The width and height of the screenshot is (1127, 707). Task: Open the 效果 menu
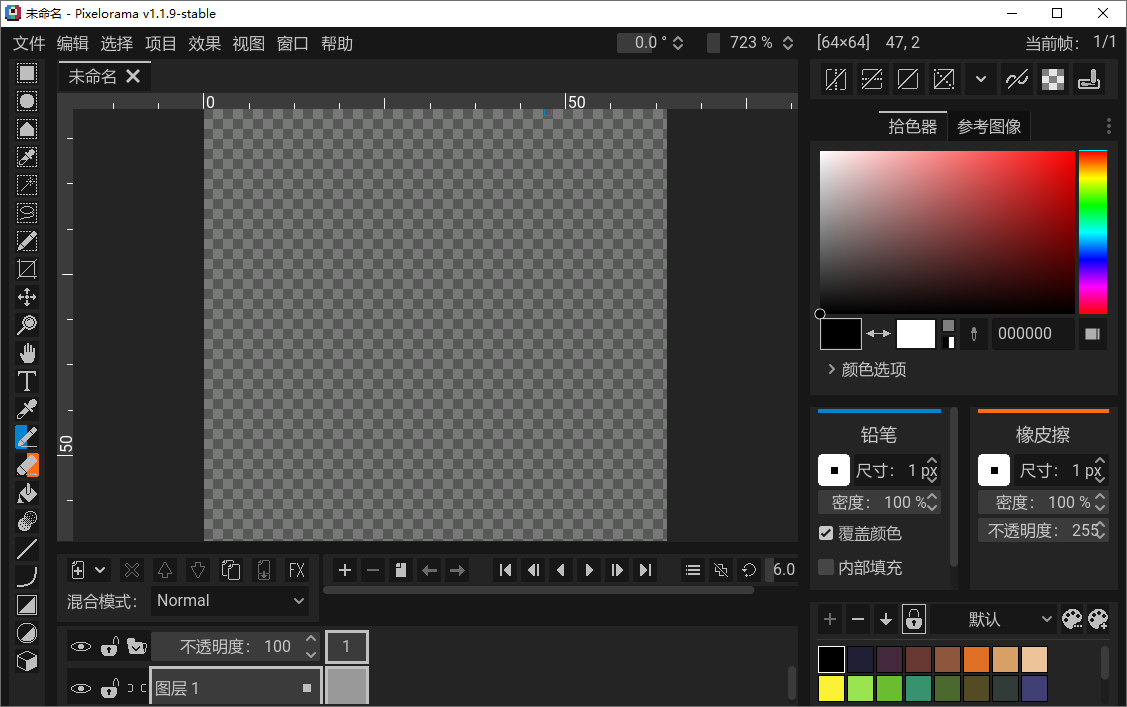click(x=204, y=43)
